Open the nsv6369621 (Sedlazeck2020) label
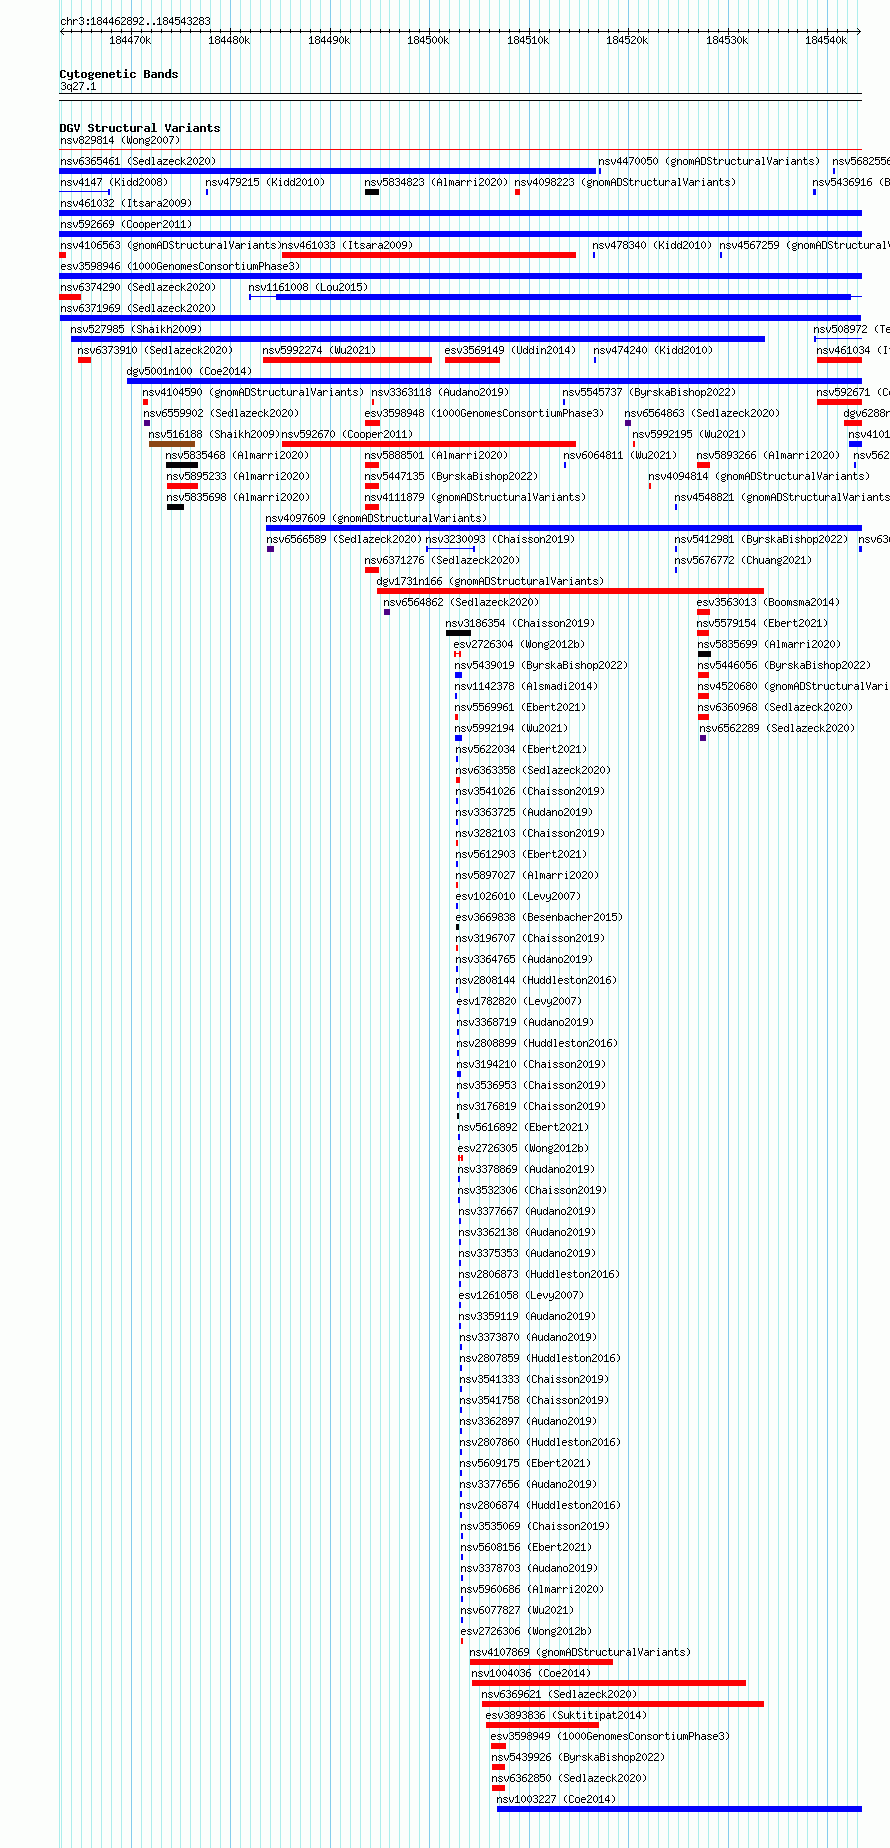890x1848 pixels. pyautogui.click(x=559, y=1694)
